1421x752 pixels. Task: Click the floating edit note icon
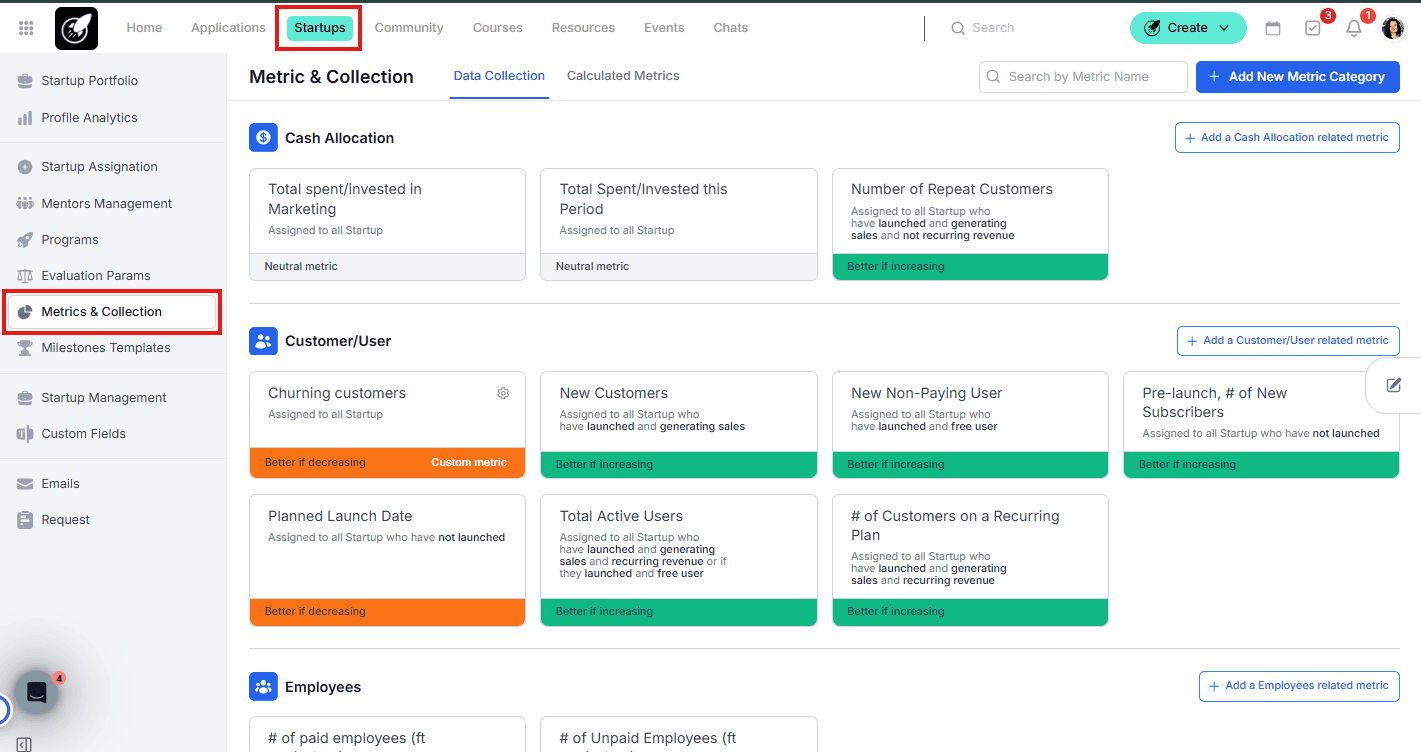tap(1394, 385)
